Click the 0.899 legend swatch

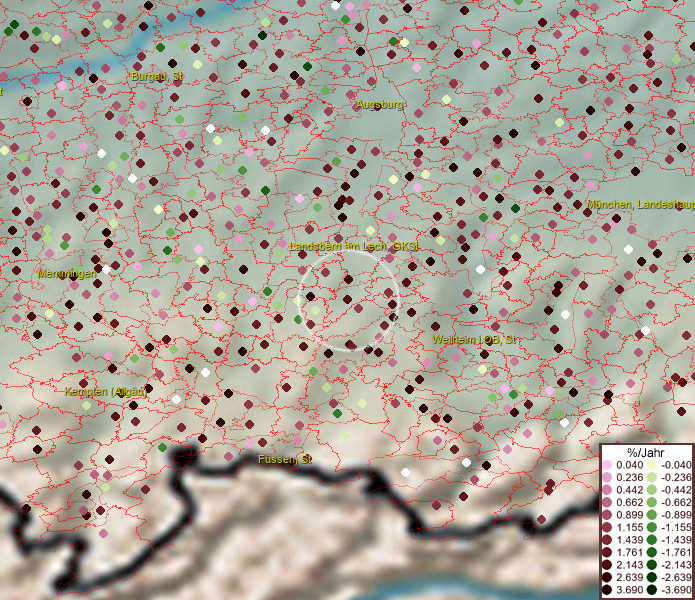[x=607, y=512]
